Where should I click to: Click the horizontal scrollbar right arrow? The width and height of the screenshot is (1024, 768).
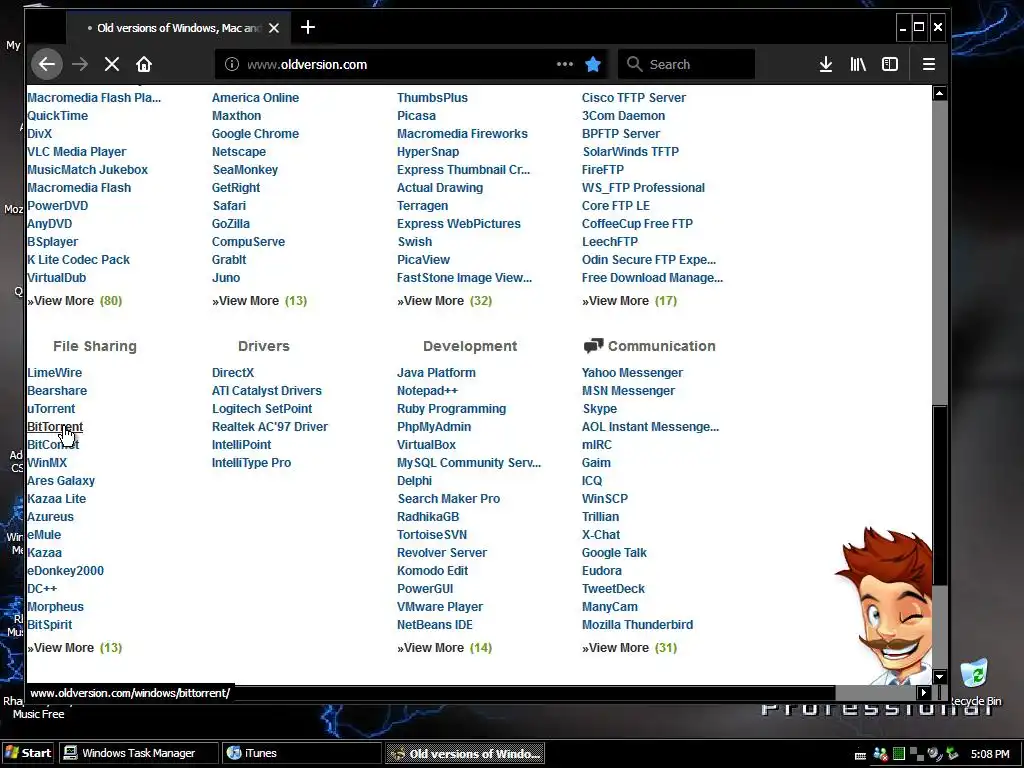(x=923, y=692)
